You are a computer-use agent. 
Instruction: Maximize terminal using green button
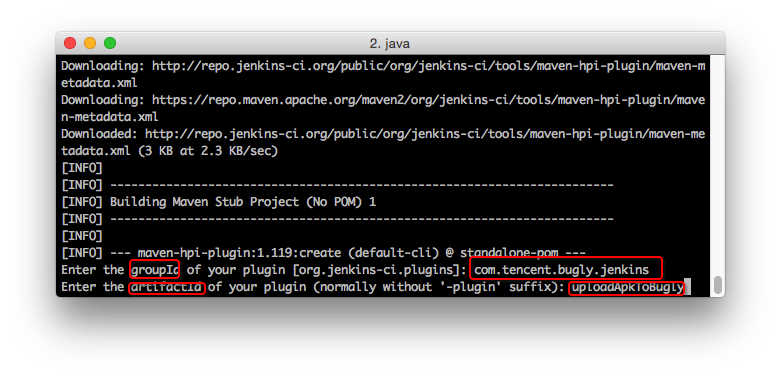coord(110,43)
